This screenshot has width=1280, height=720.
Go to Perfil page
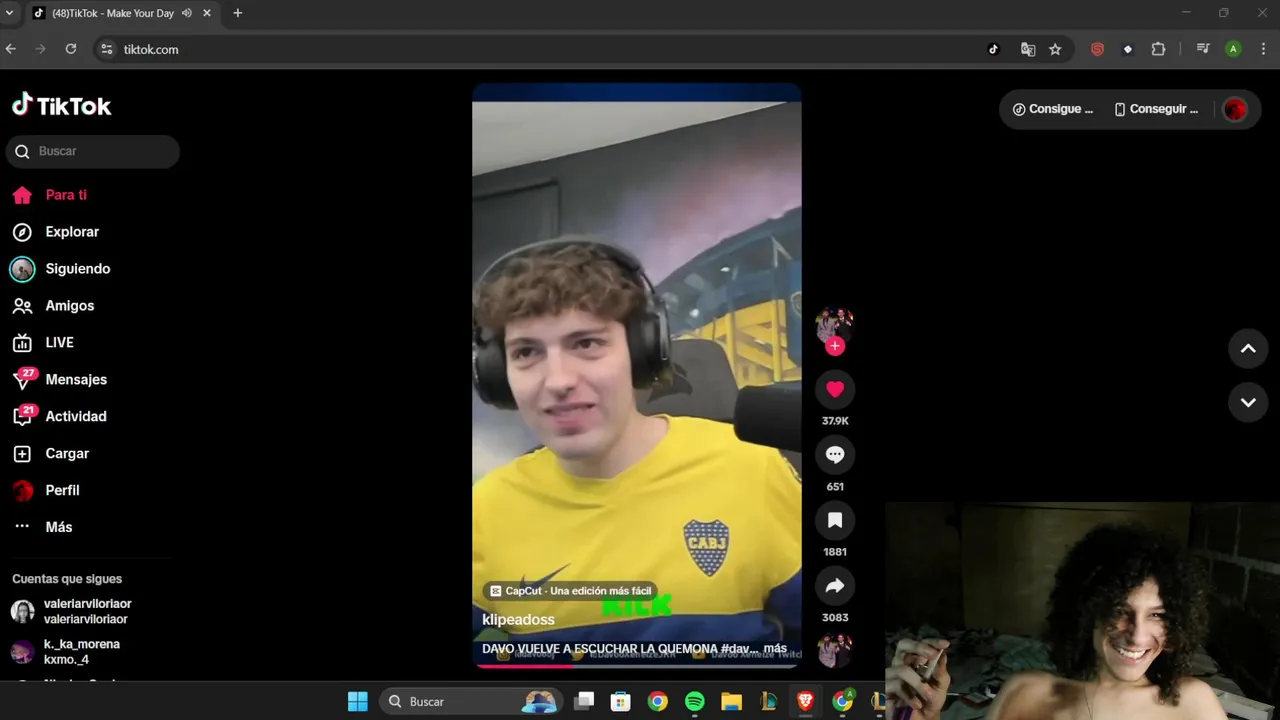pos(62,490)
